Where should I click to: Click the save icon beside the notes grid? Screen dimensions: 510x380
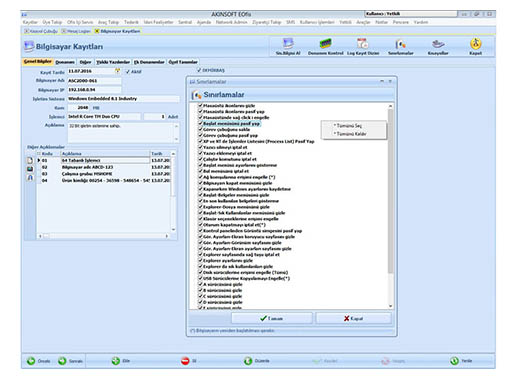(30, 169)
